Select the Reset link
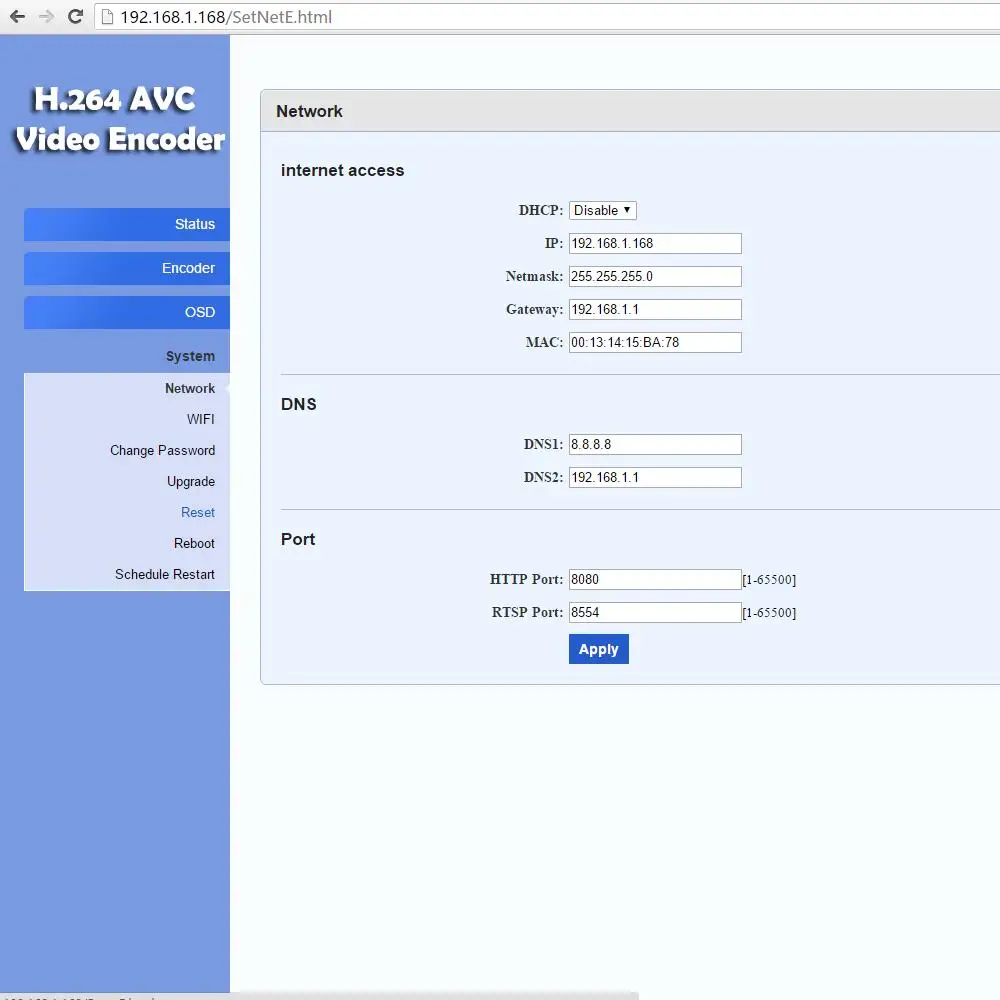The height and width of the screenshot is (1000, 1000). [198, 512]
